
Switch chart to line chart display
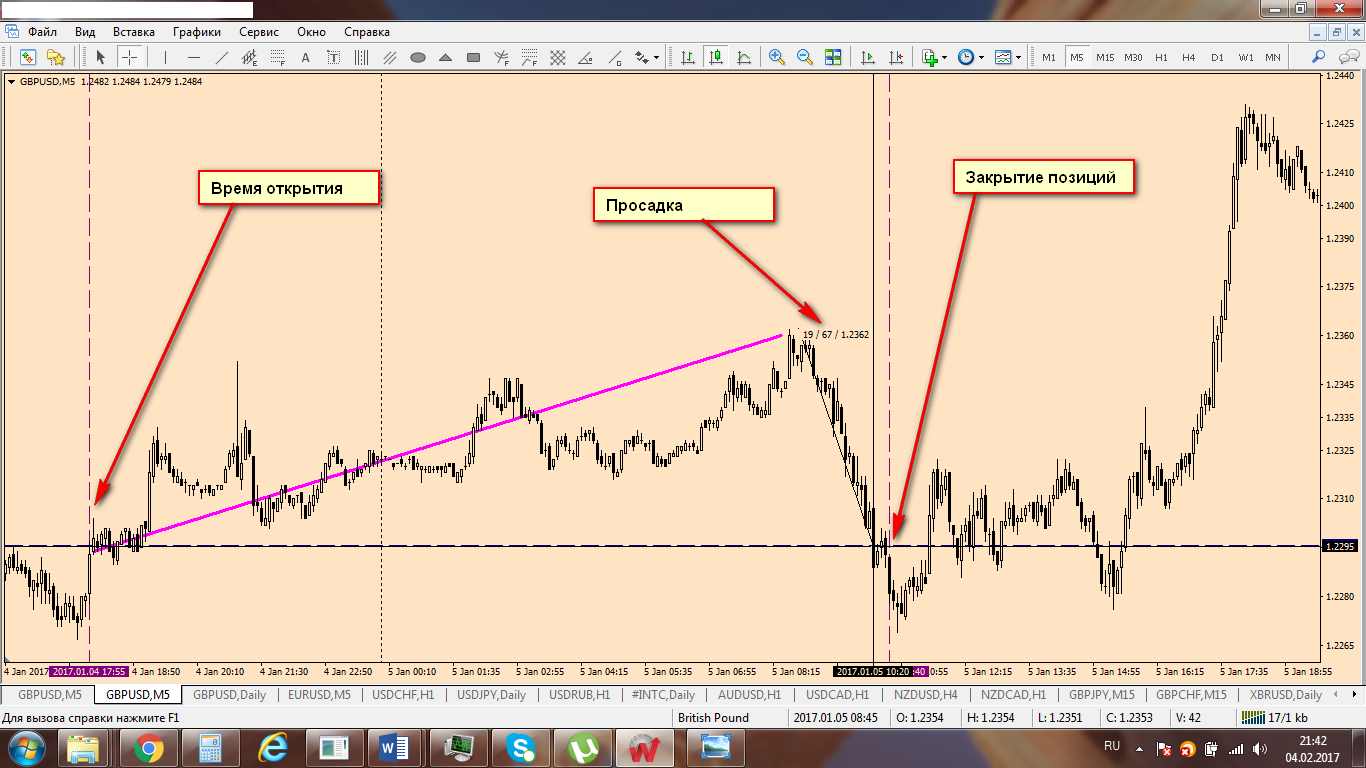(744, 57)
